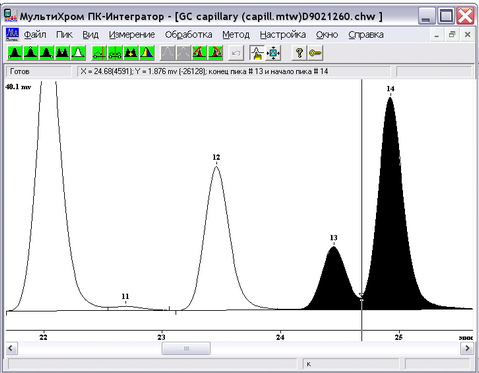Click the first red-crossed delete peak icon
This screenshot has width=479, height=373.
(199, 53)
